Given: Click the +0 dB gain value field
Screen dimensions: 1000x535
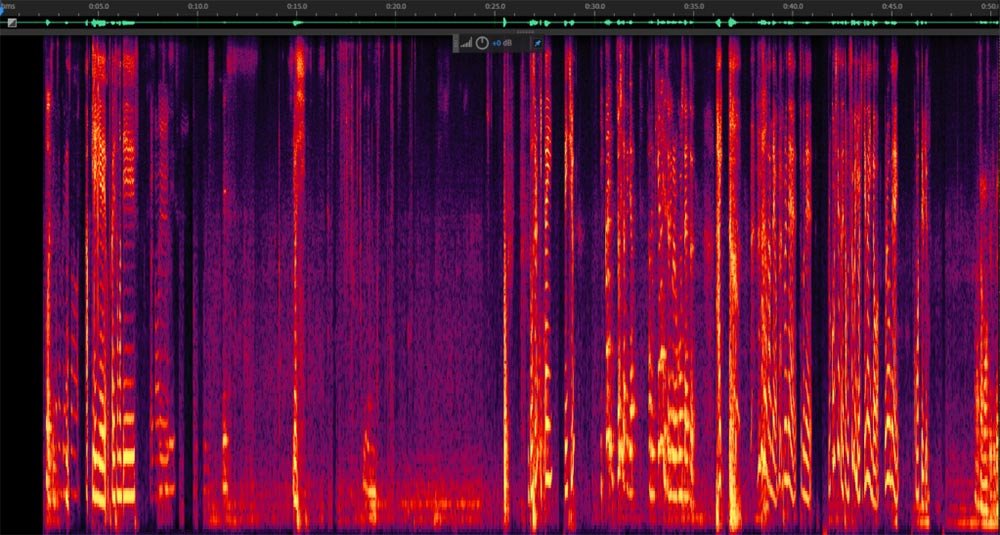Looking at the screenshot, I should click(x=502, y=43).
